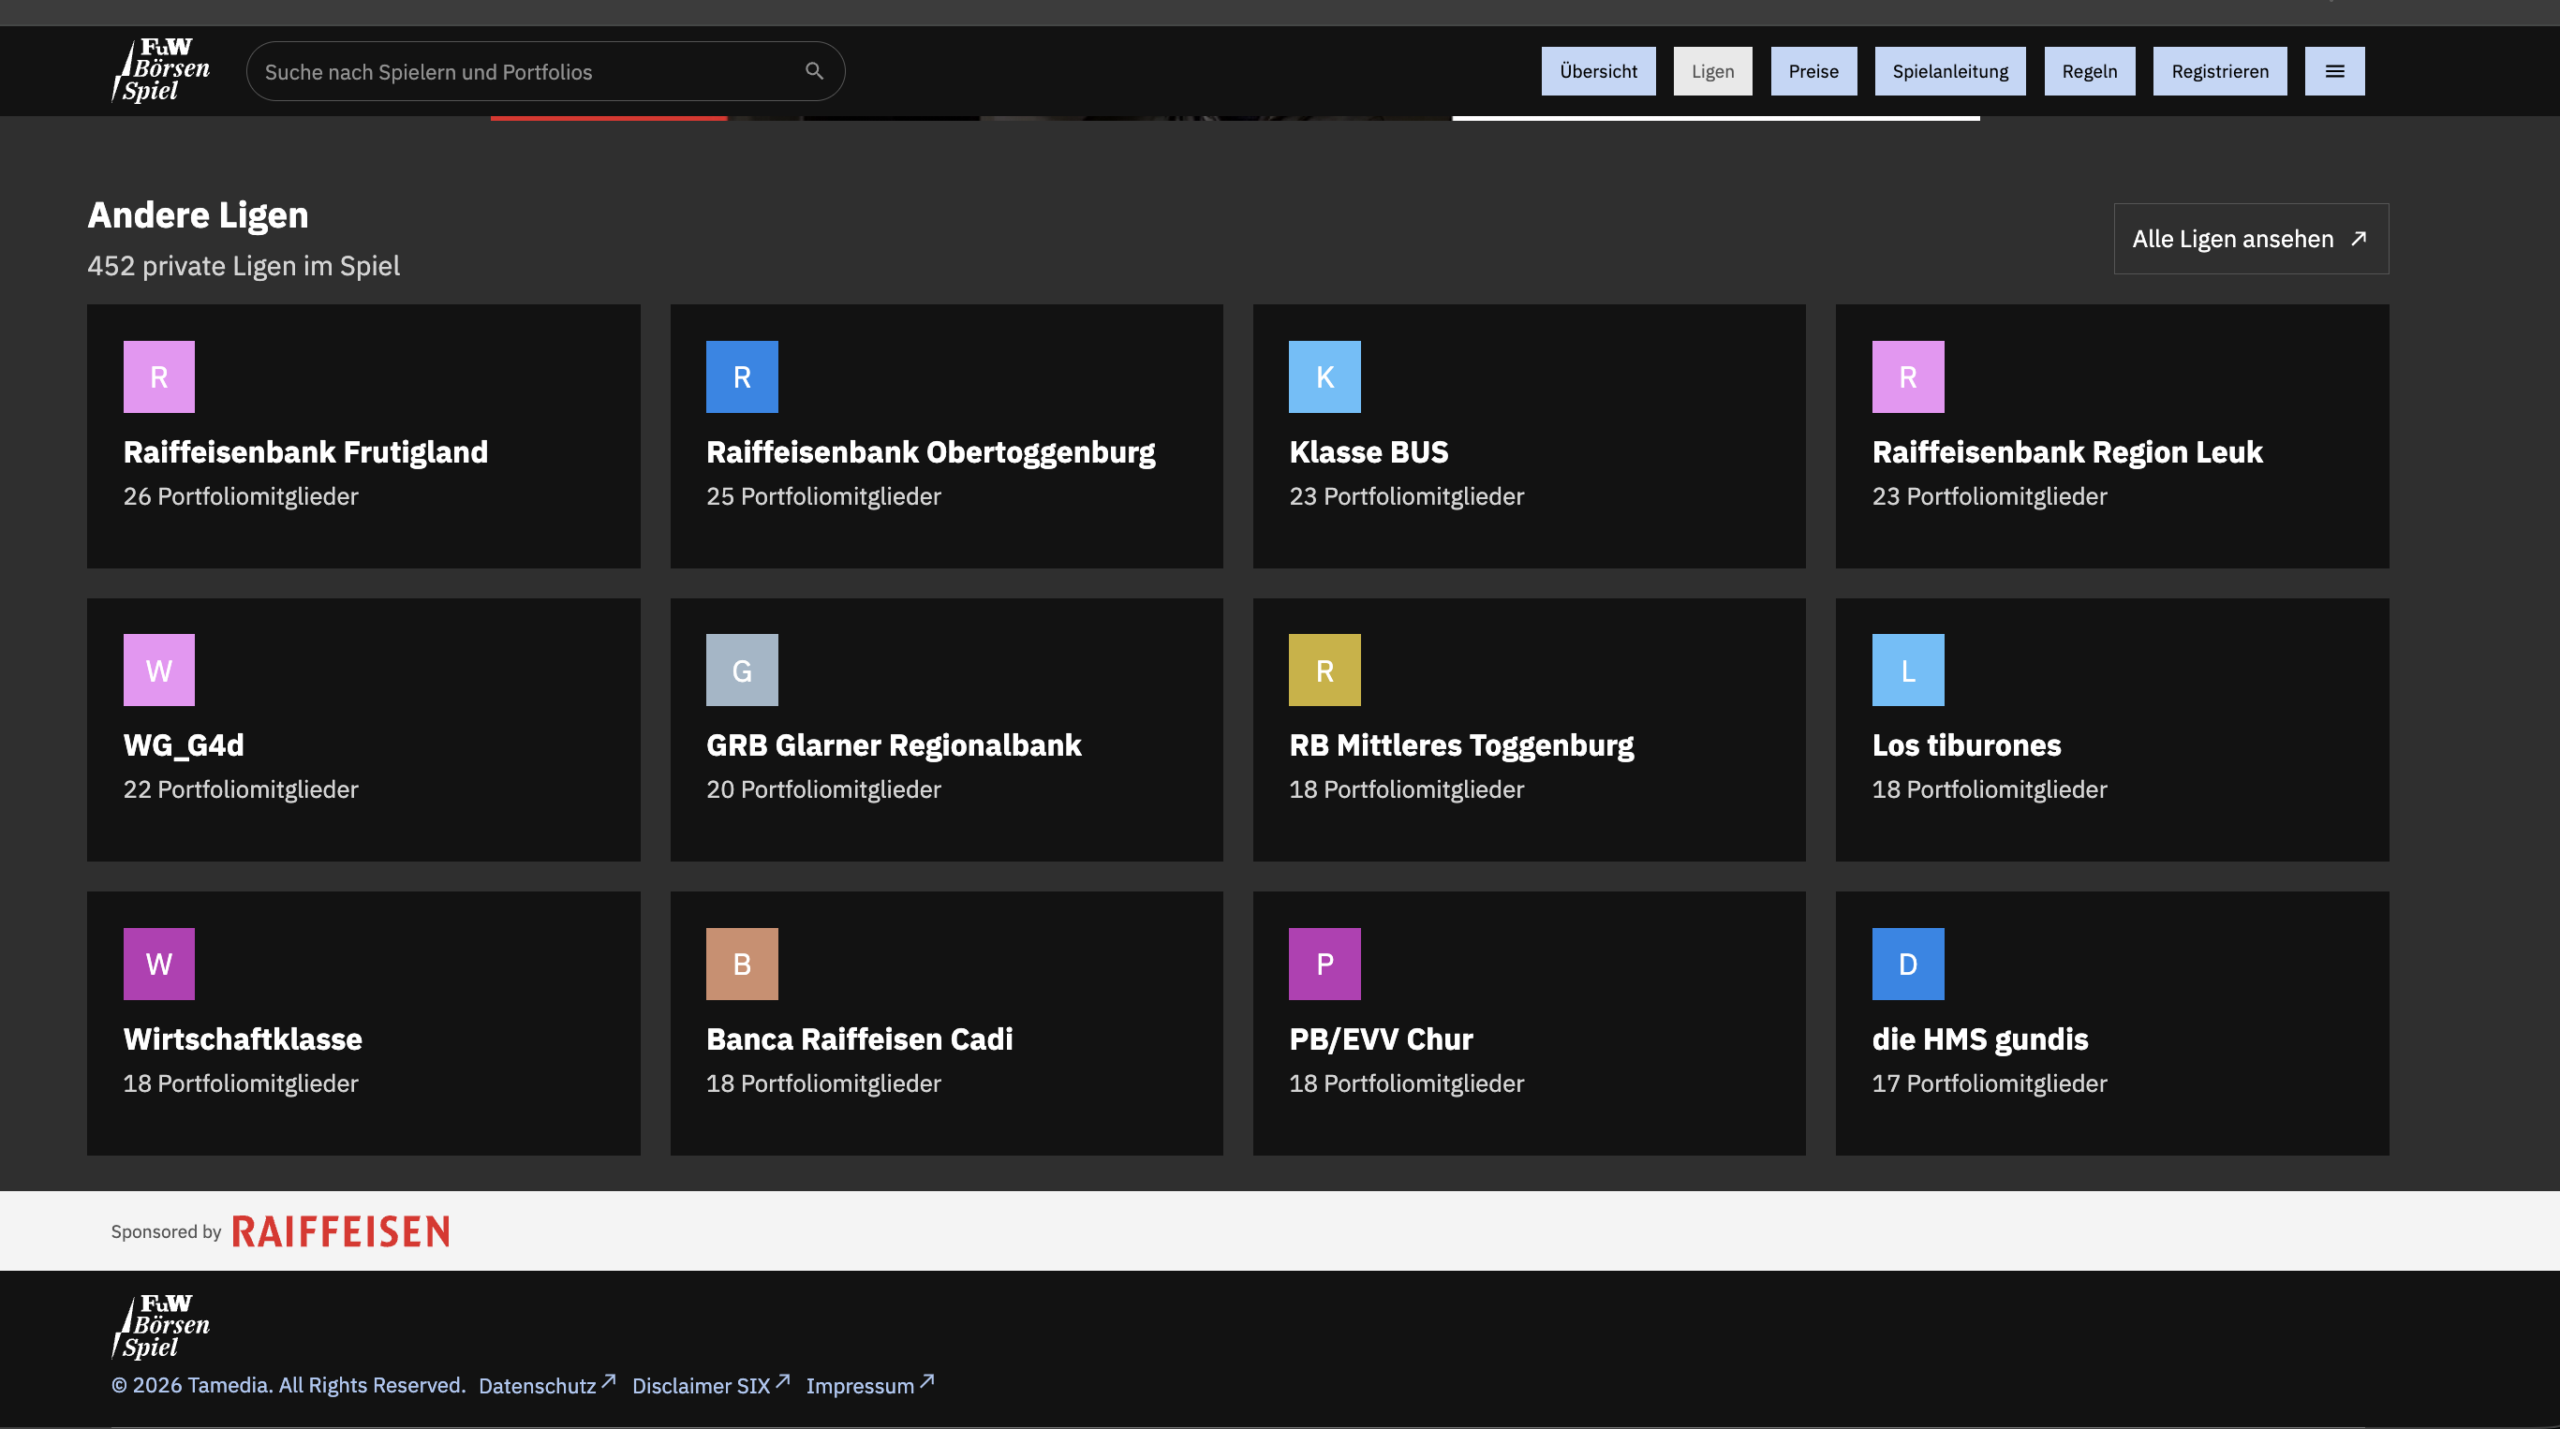Open the Raiffeisenbank Obertoggenburg league title

930,452
